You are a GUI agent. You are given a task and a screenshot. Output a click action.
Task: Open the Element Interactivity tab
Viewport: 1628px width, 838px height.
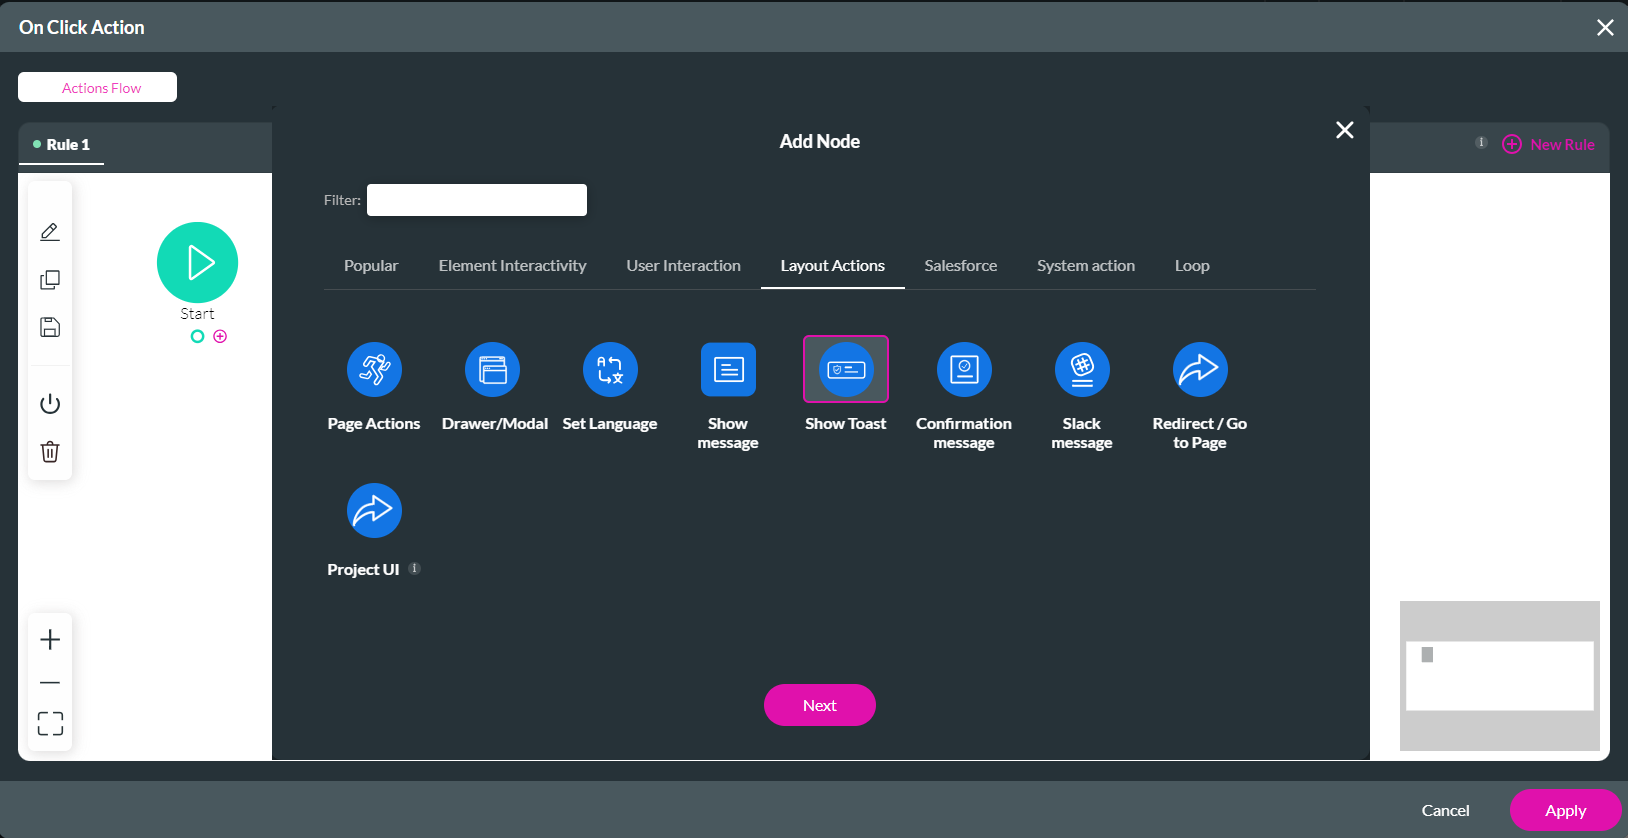pyautogui.click(x=512, y=266)
